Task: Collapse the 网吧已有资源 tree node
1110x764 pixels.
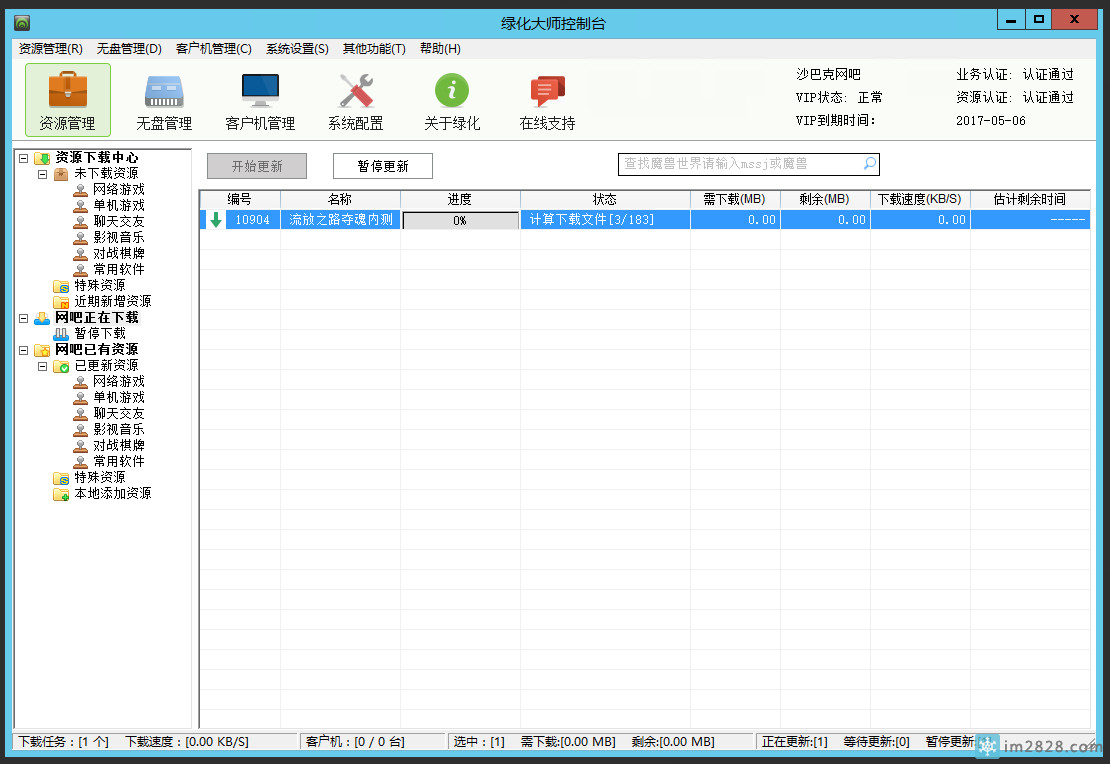Action: pos(23,350)
